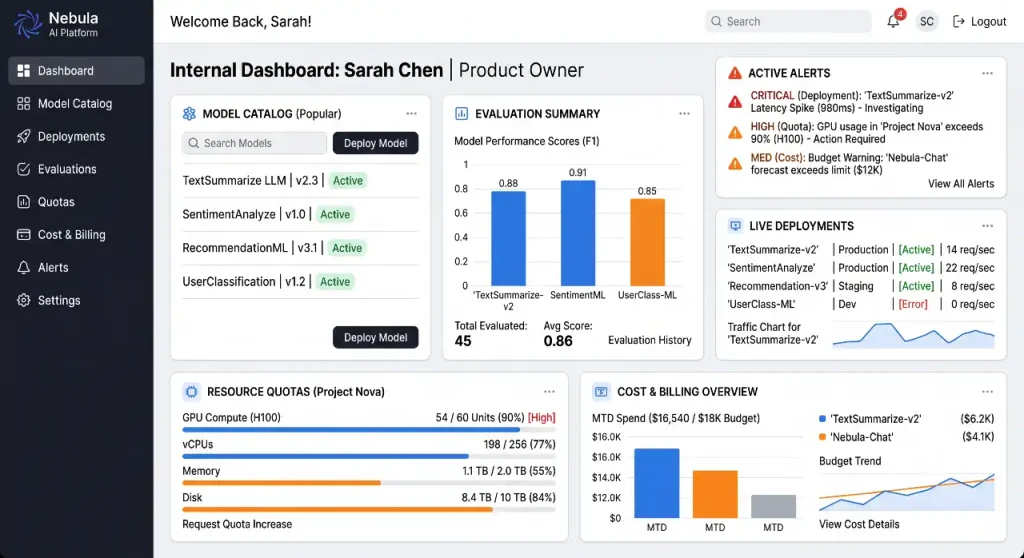Click the GPU Compute (H100) progress bar
The width and height of the screenshot is (1024, 558).
click(369, 430)
